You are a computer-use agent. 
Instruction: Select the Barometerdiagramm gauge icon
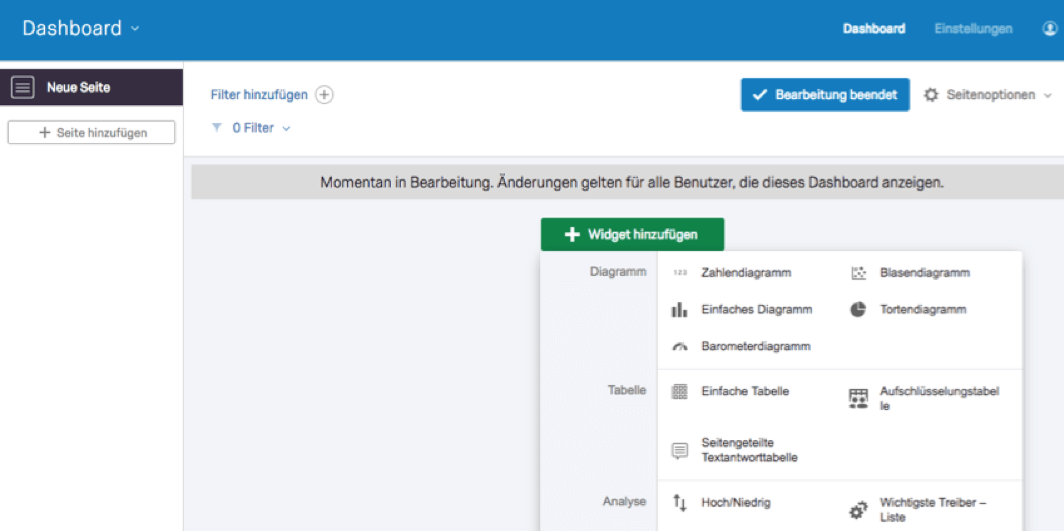coord(679,347)
